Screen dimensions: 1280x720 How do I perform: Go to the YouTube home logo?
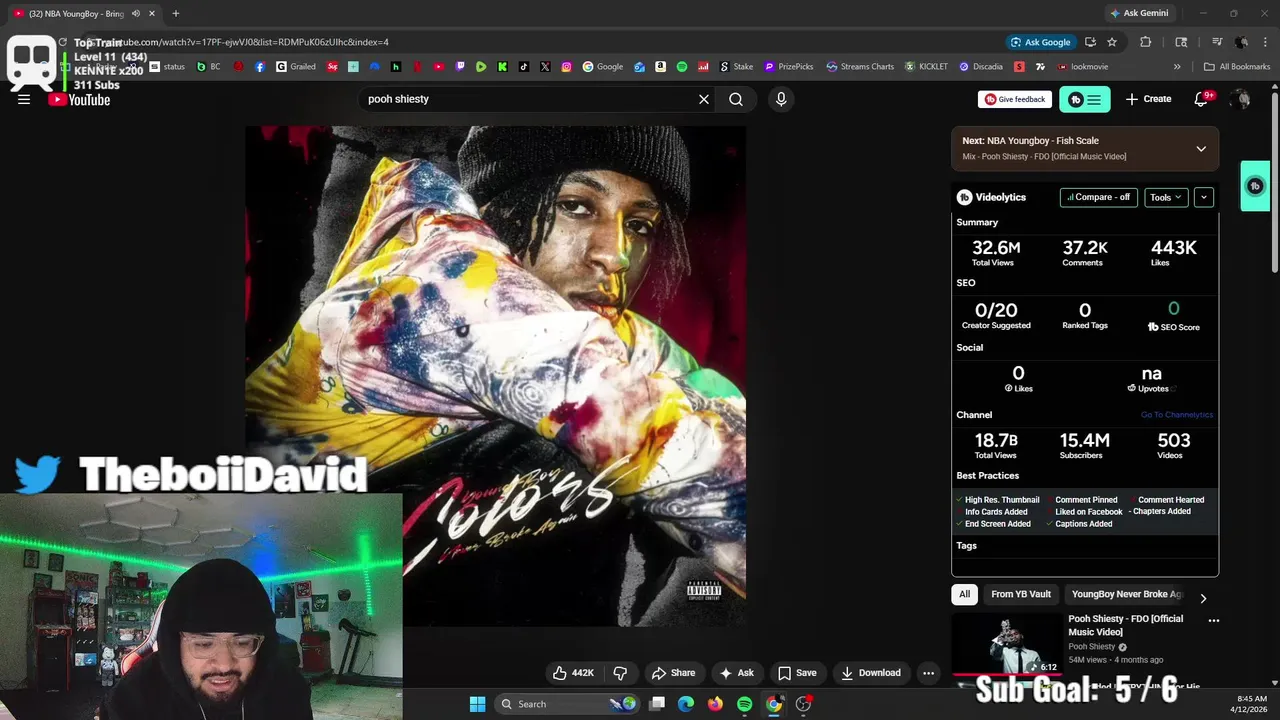click(x=79, y=100)
